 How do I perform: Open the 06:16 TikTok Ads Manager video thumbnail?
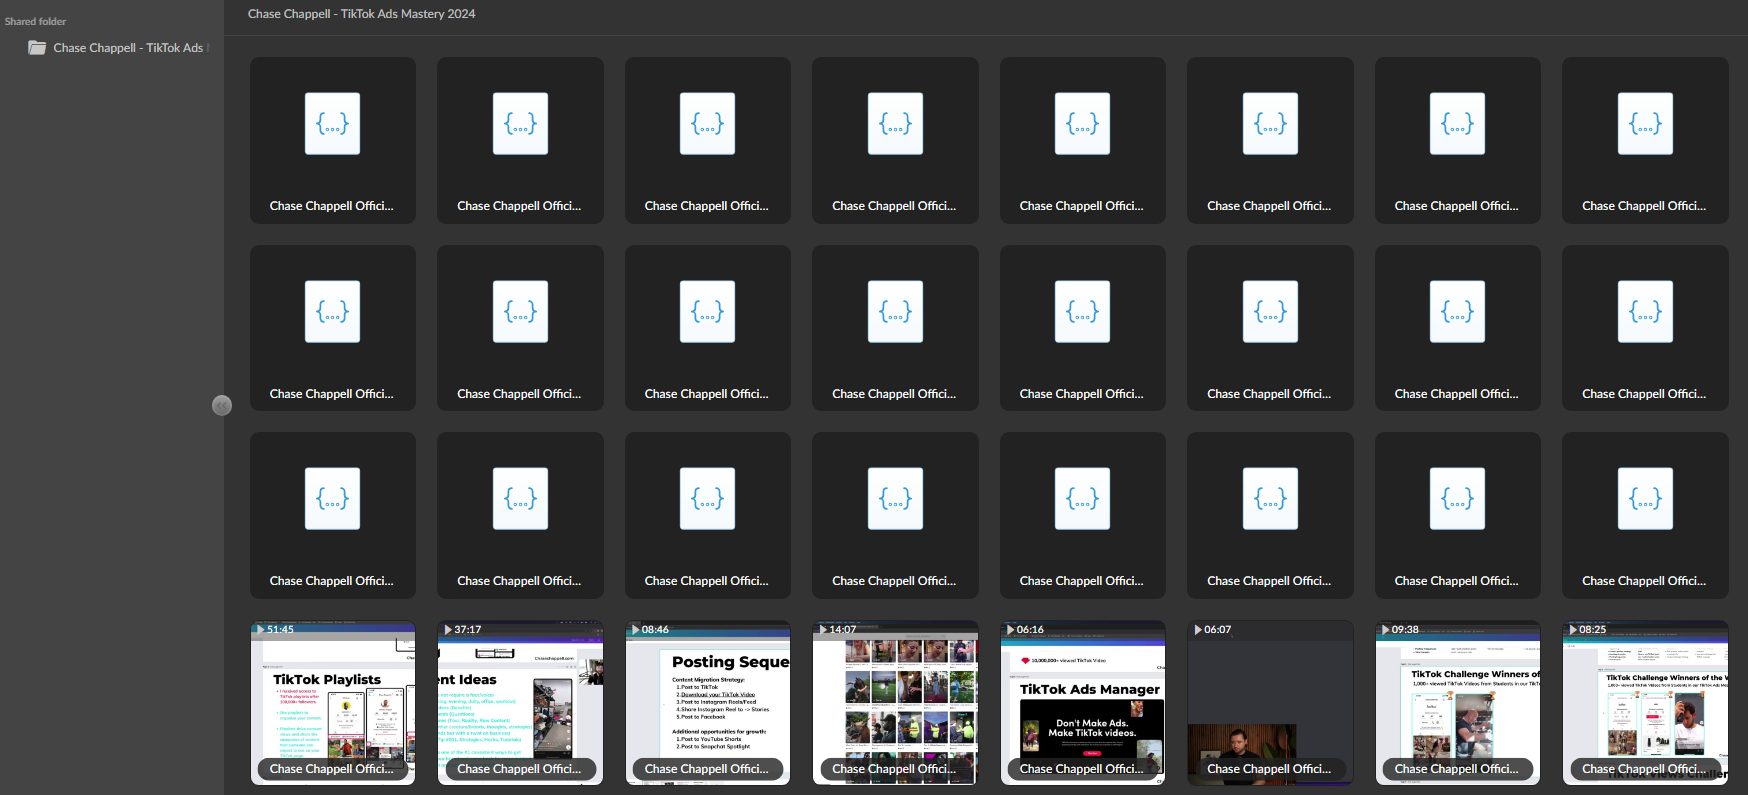click(x=1083, y=702)
